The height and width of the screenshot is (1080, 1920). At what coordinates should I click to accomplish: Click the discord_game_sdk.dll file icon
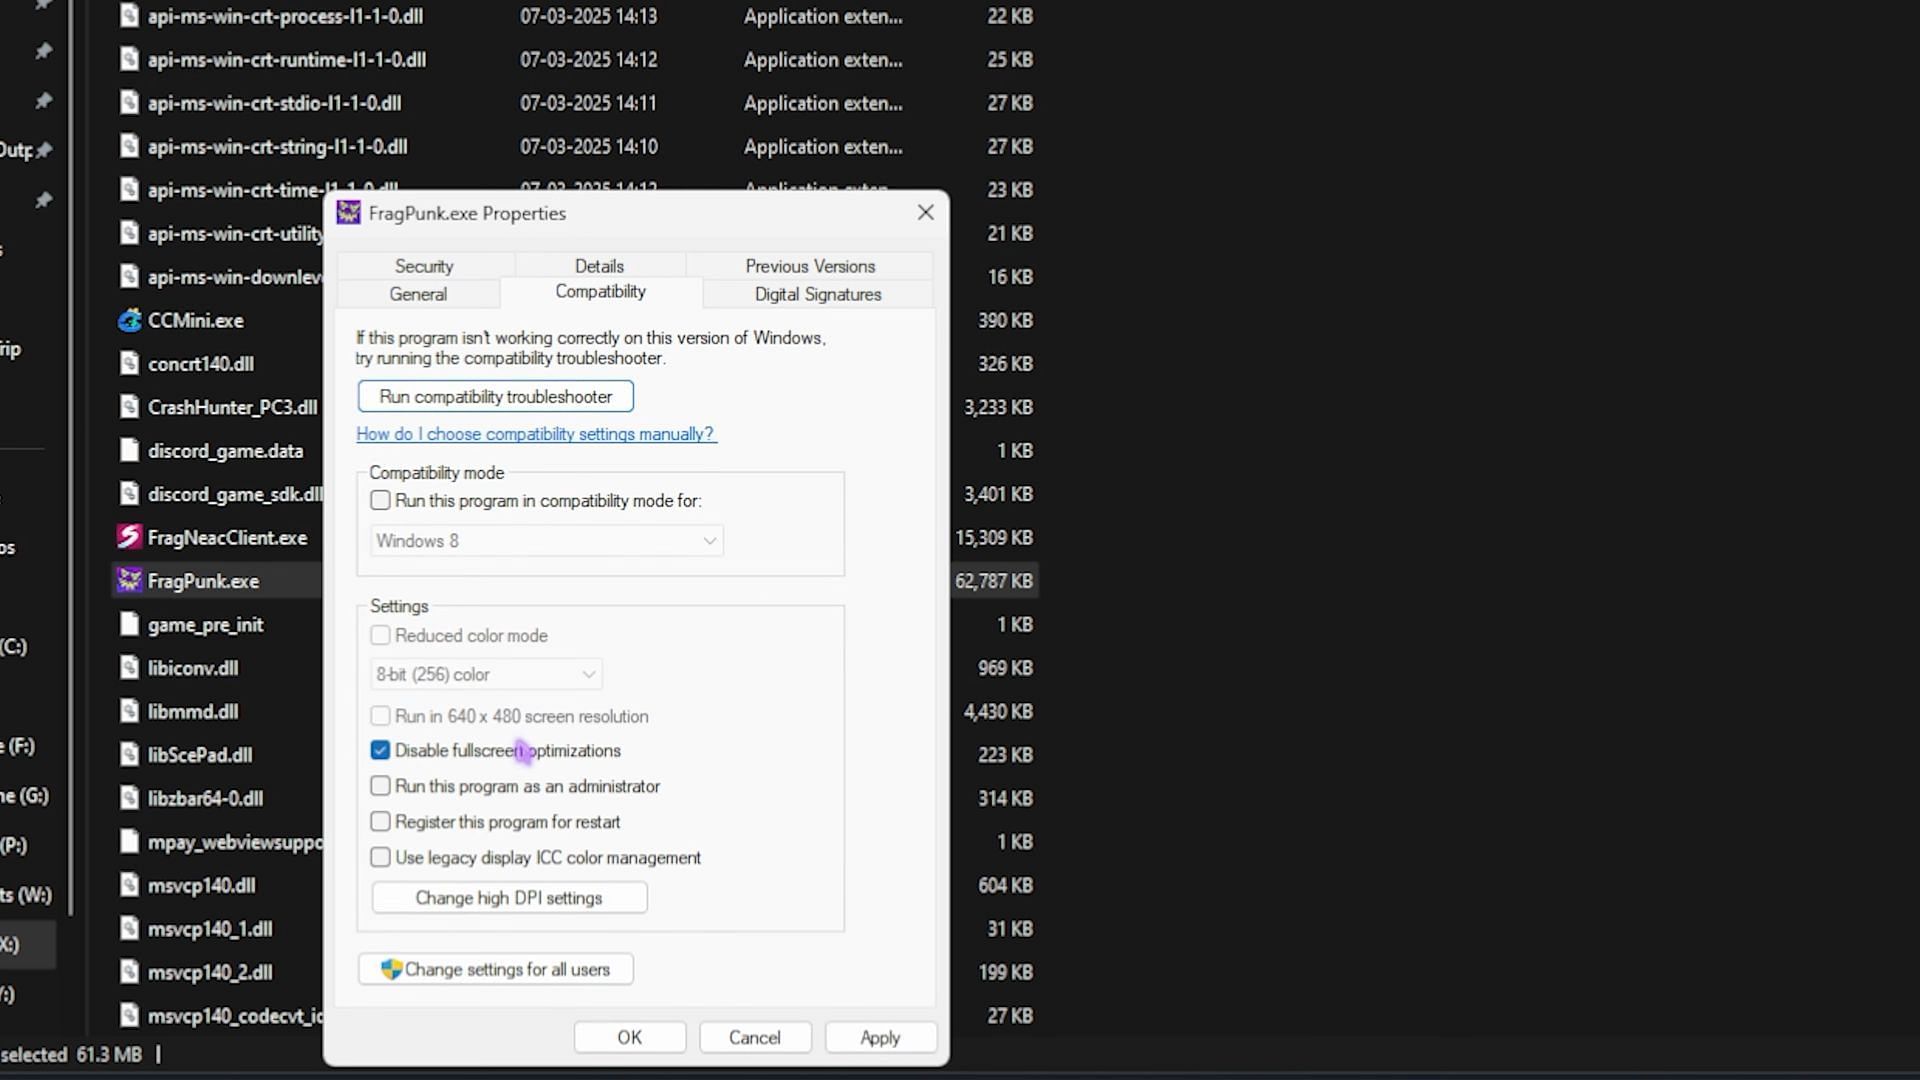tap(129, 494)
